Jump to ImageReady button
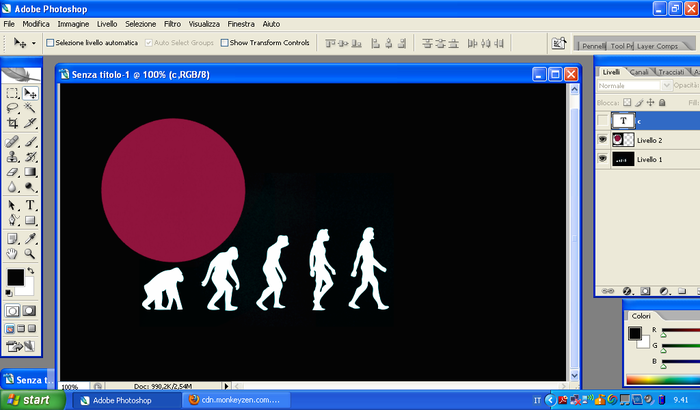 pyautogui.click(x=20, y=346)
